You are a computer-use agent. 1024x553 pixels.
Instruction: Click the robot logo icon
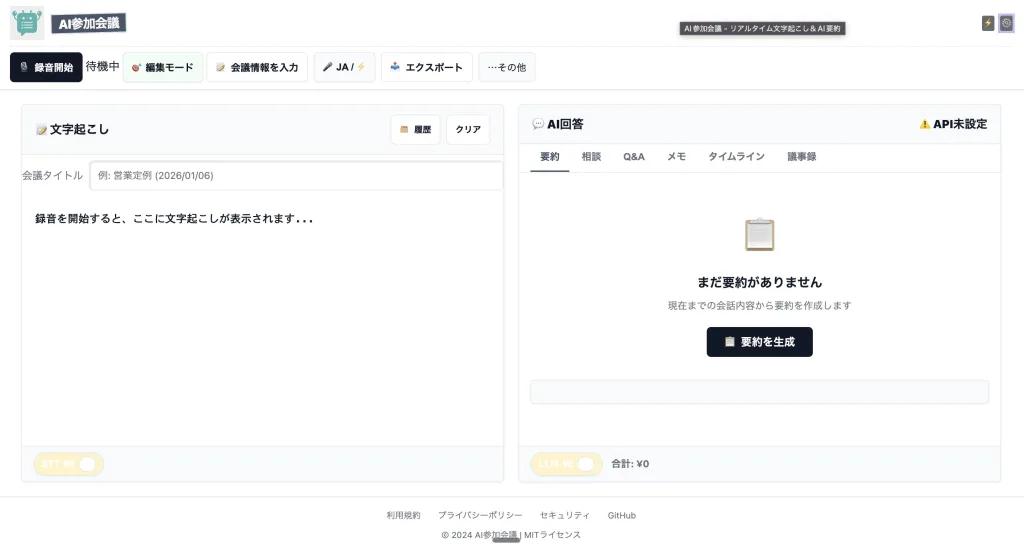[x=27, y=23]
